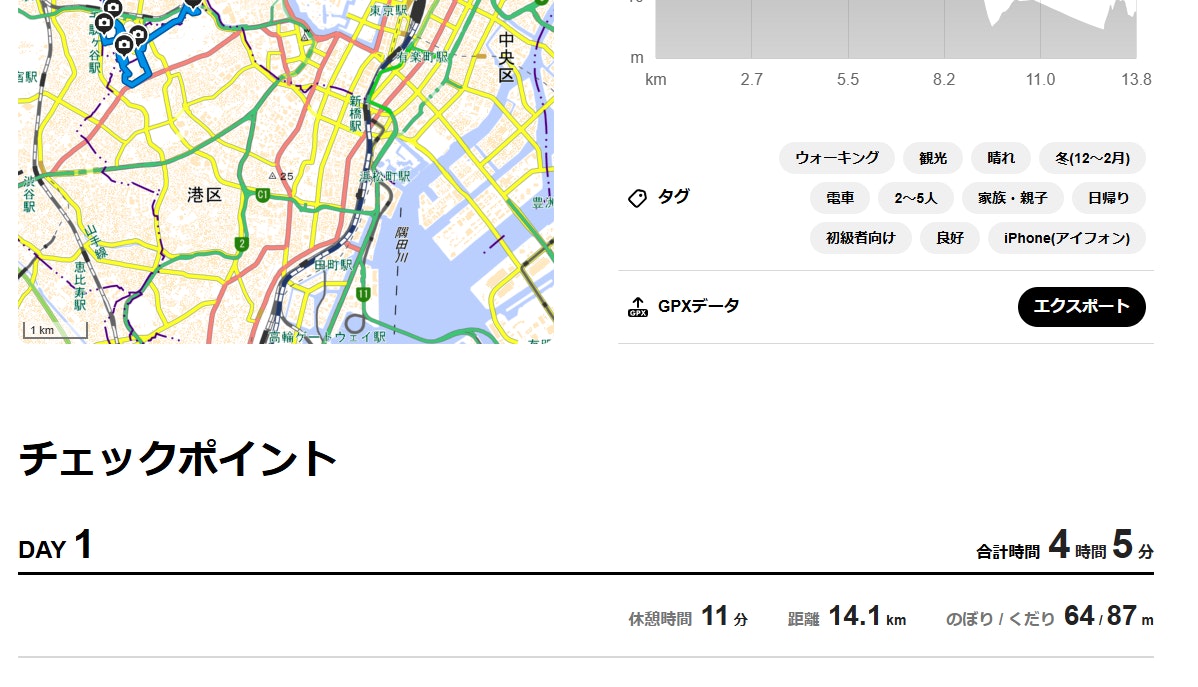
Task: Click the elevation chart near the 11.0 km mark
Action: click(x=1040, y=30)
